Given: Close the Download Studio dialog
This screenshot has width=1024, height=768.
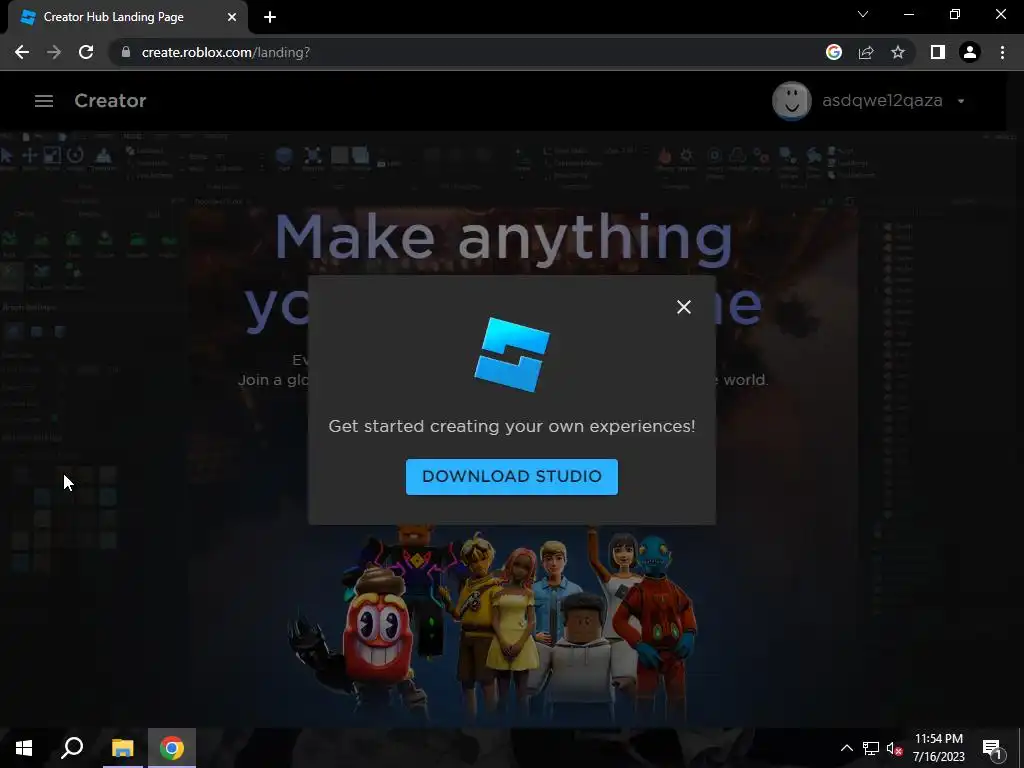Looking at the screenshot, I should pyautogui.click(x=684, y=307).
